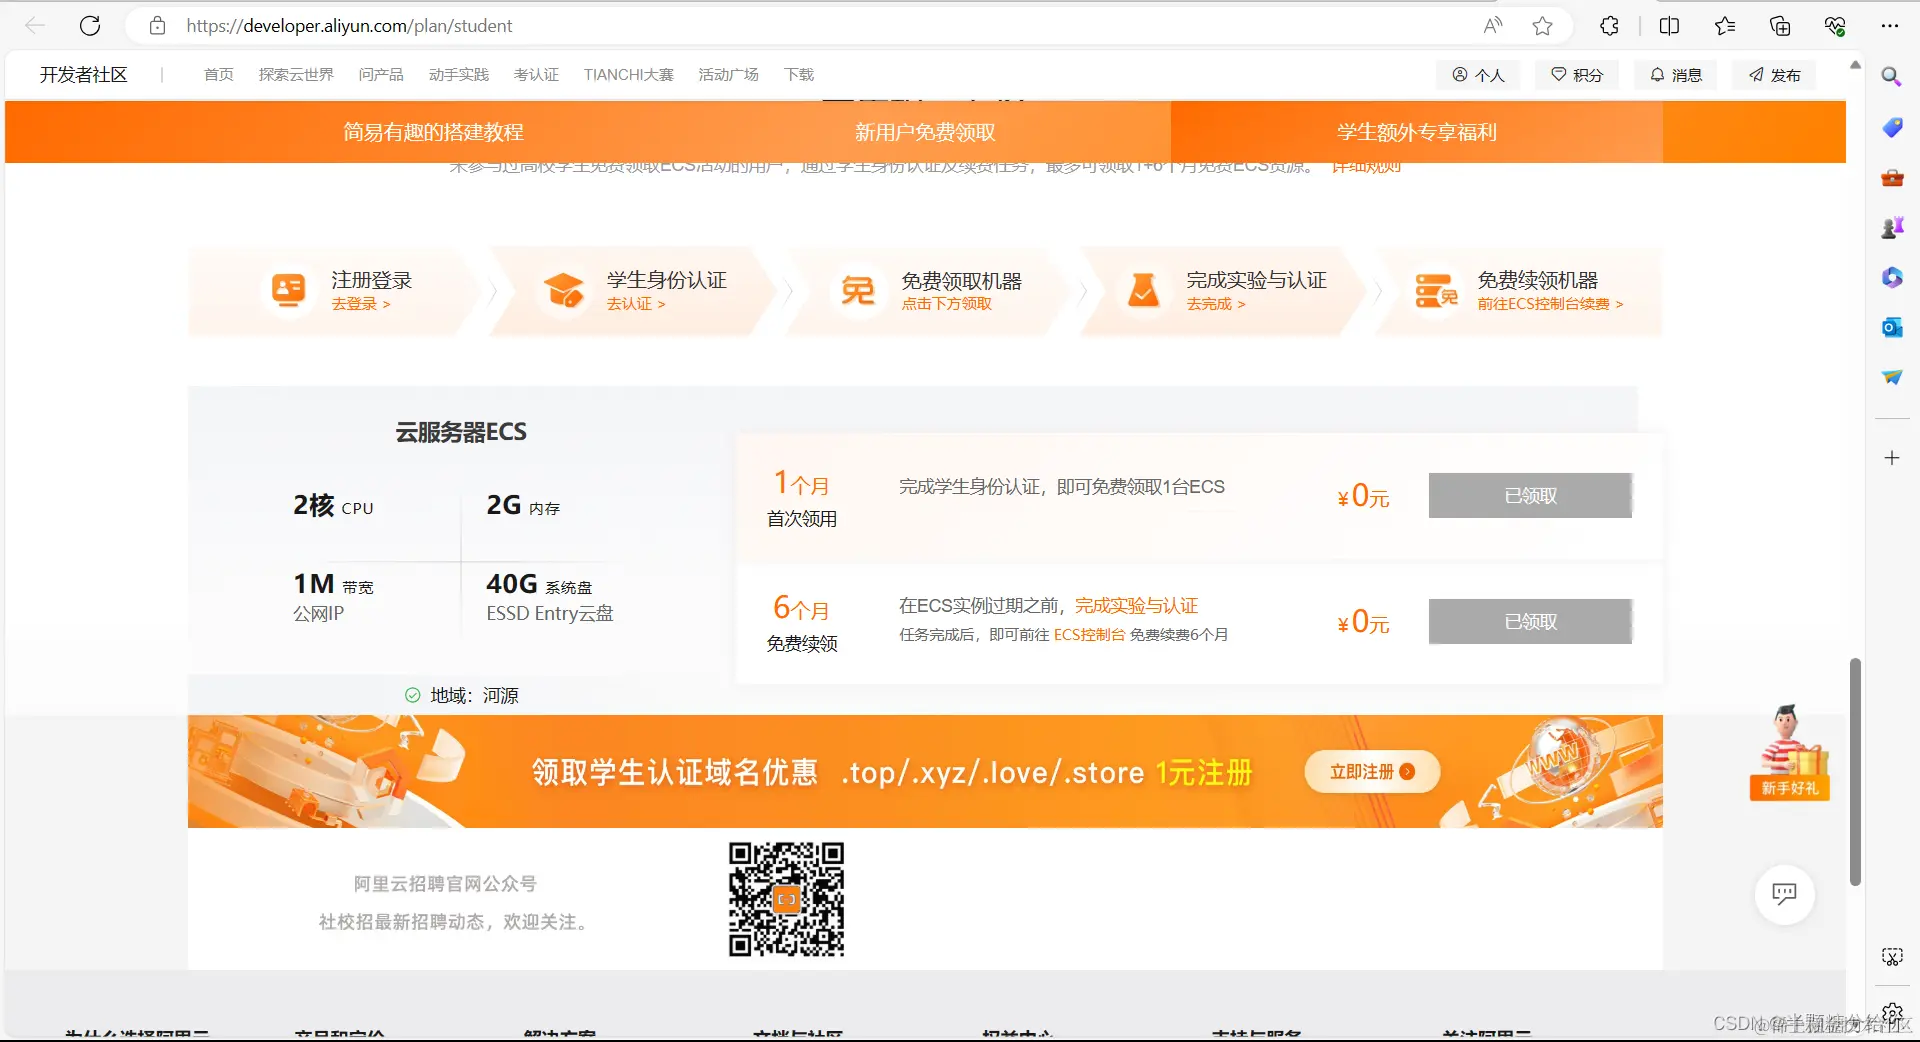Image resolution: width=1920 pixels, height=1042 pixels.
Task: Follow the 去完成 link
Action: click(1216, 304)
